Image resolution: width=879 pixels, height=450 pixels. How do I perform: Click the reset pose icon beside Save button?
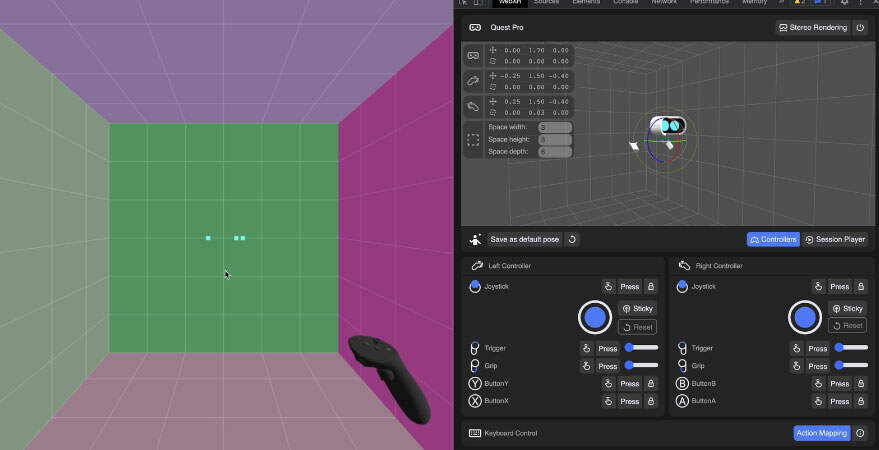pyautogui.click(x=572, y=240)
